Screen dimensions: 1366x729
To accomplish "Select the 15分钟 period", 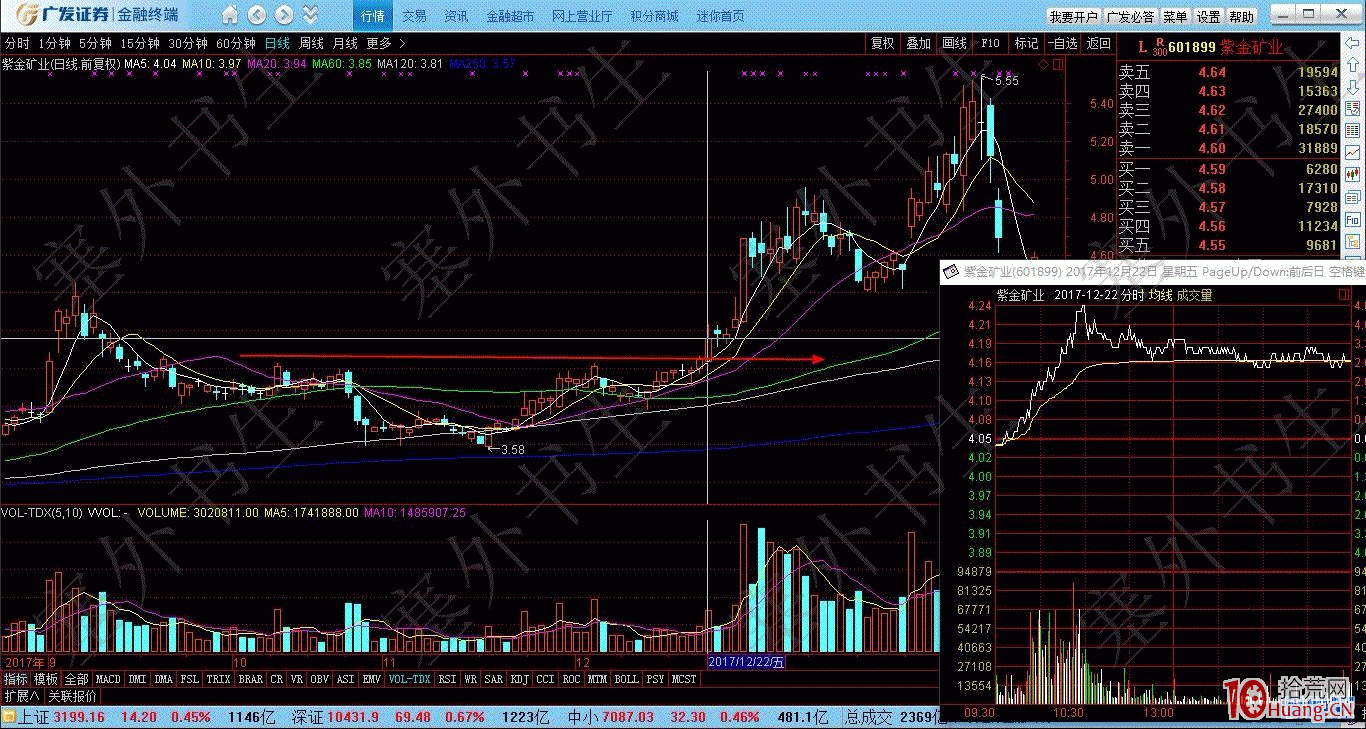I will tap(140, 44).
